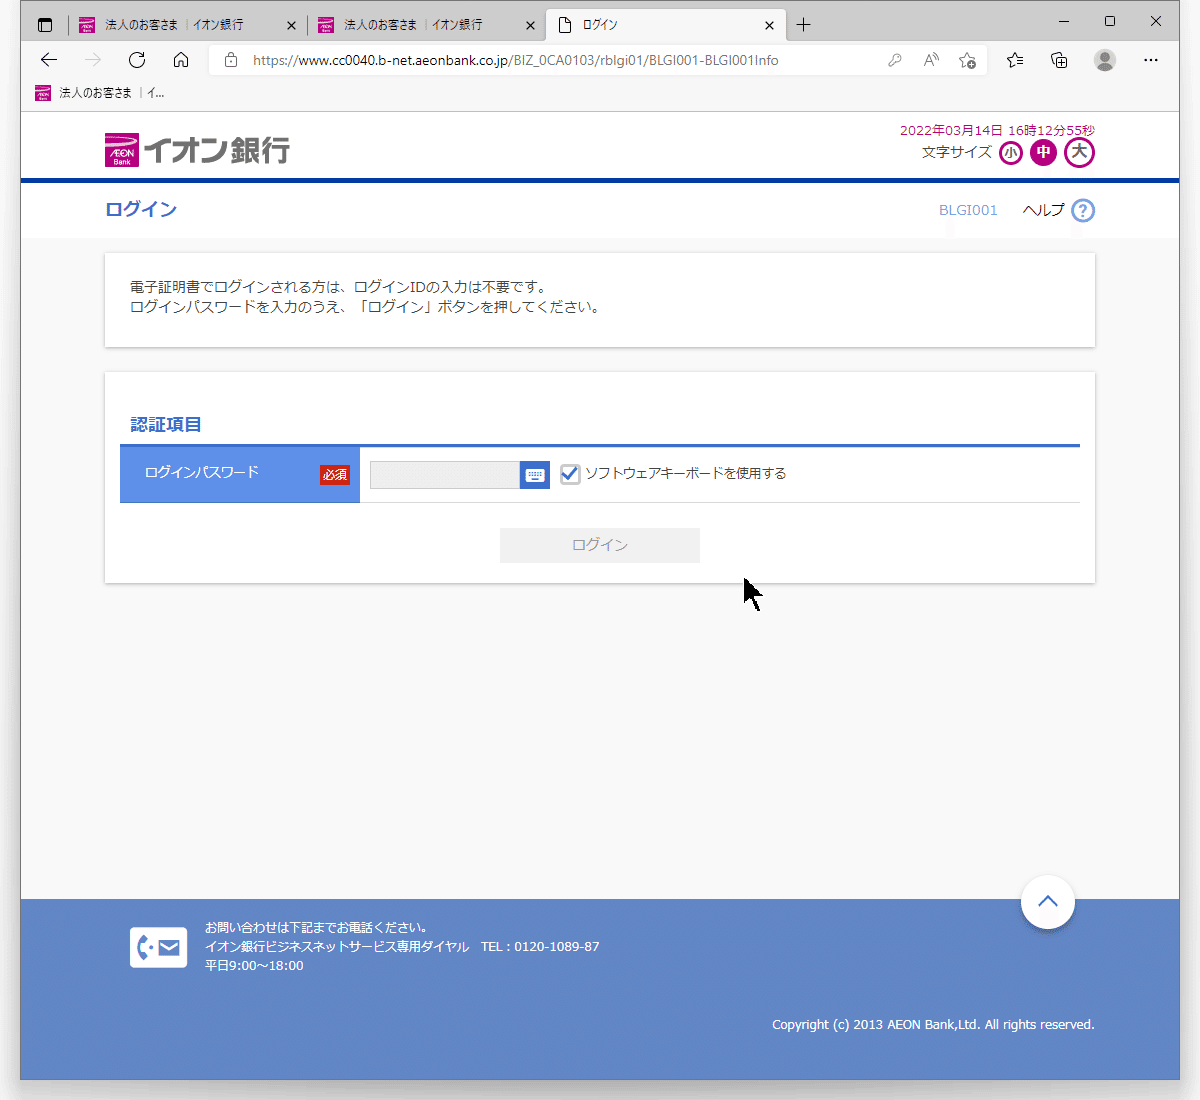Open the Collections icon in the toolbar

pos(1059,60)
